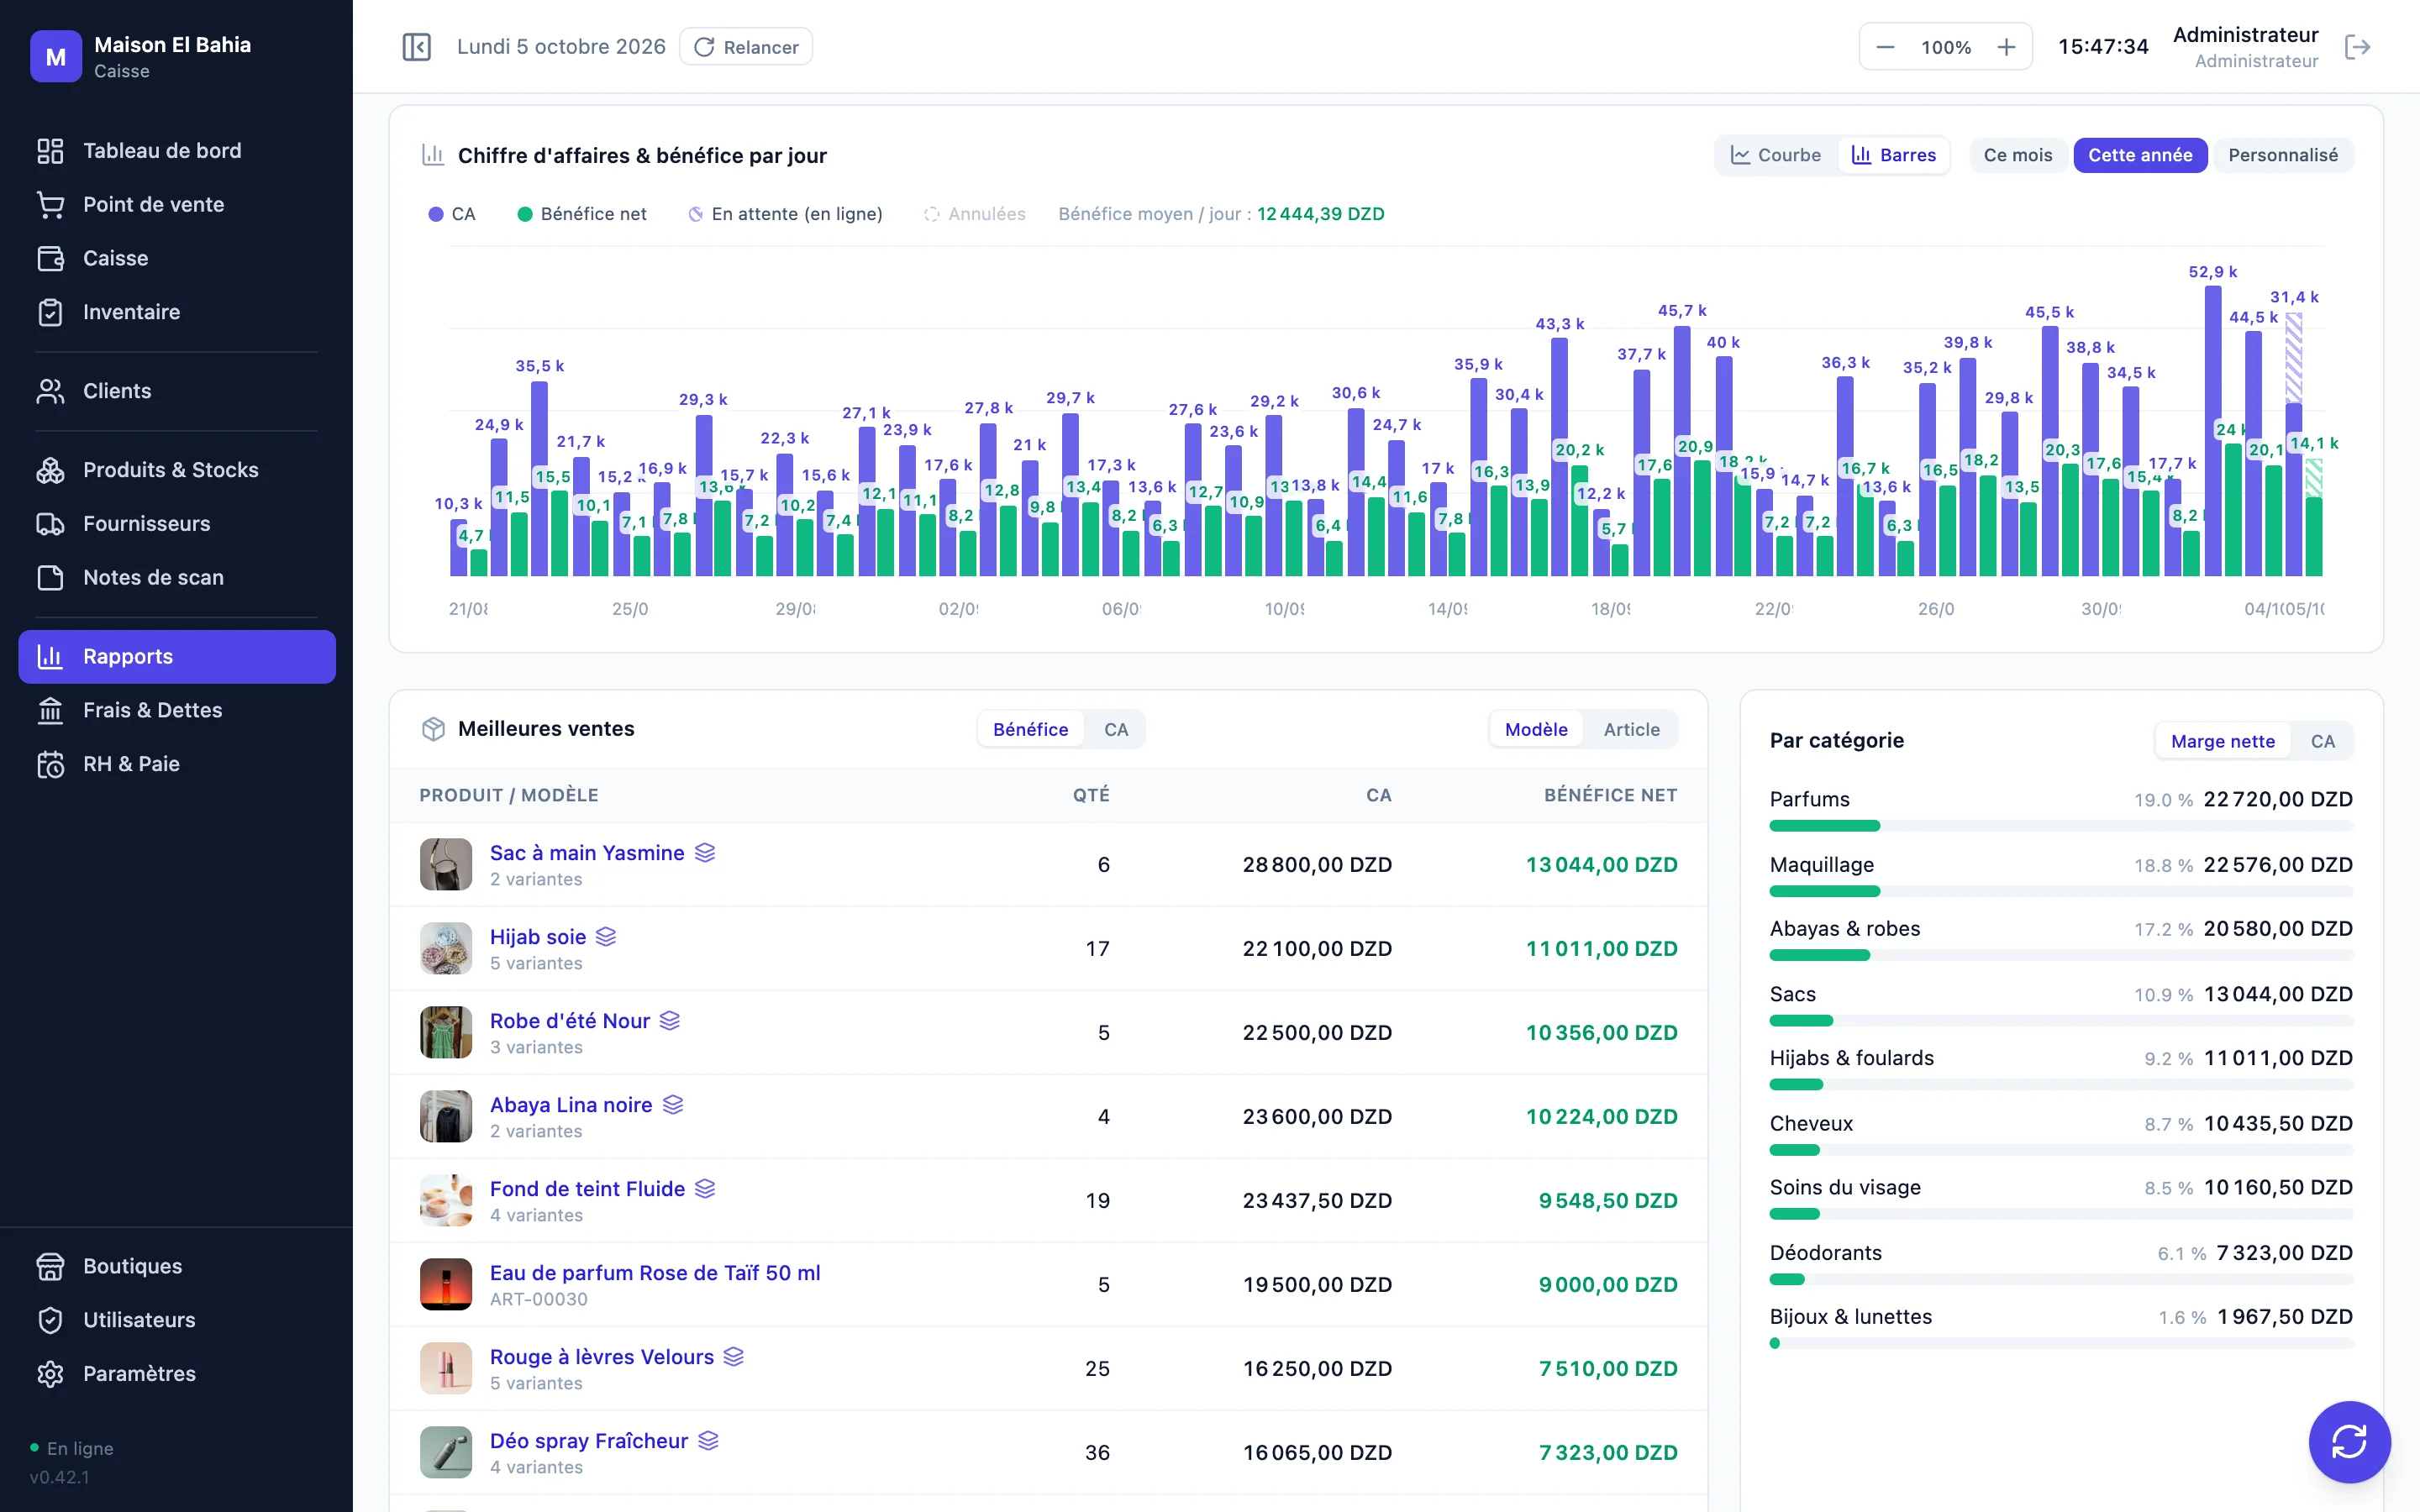This screenshot has height=1512, width=2420.
Task: Click the Maison El Bahia logo badge
Action: click(x=56, y=57)
